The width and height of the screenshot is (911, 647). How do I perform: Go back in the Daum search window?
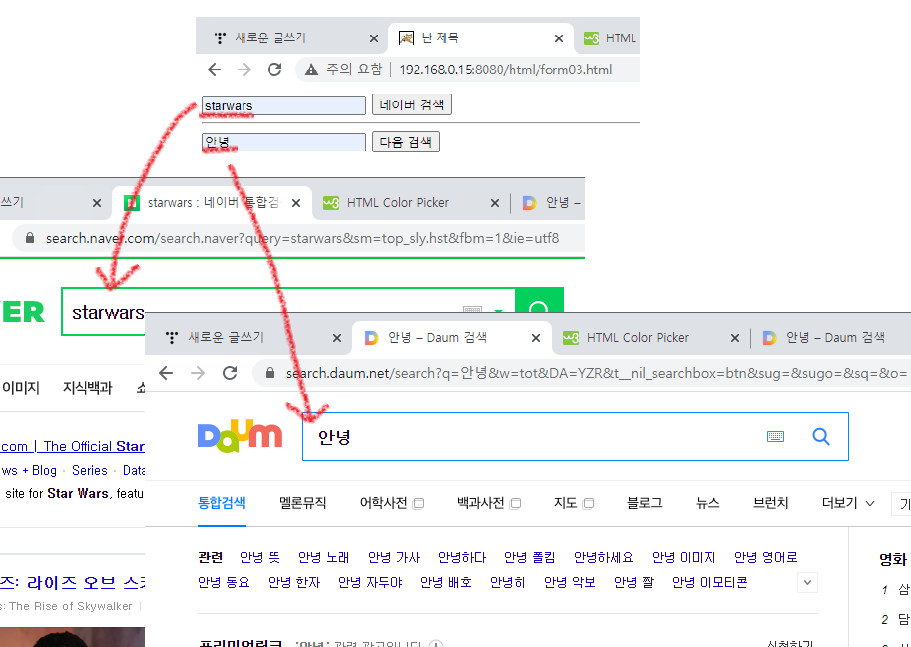coord(166,373)
